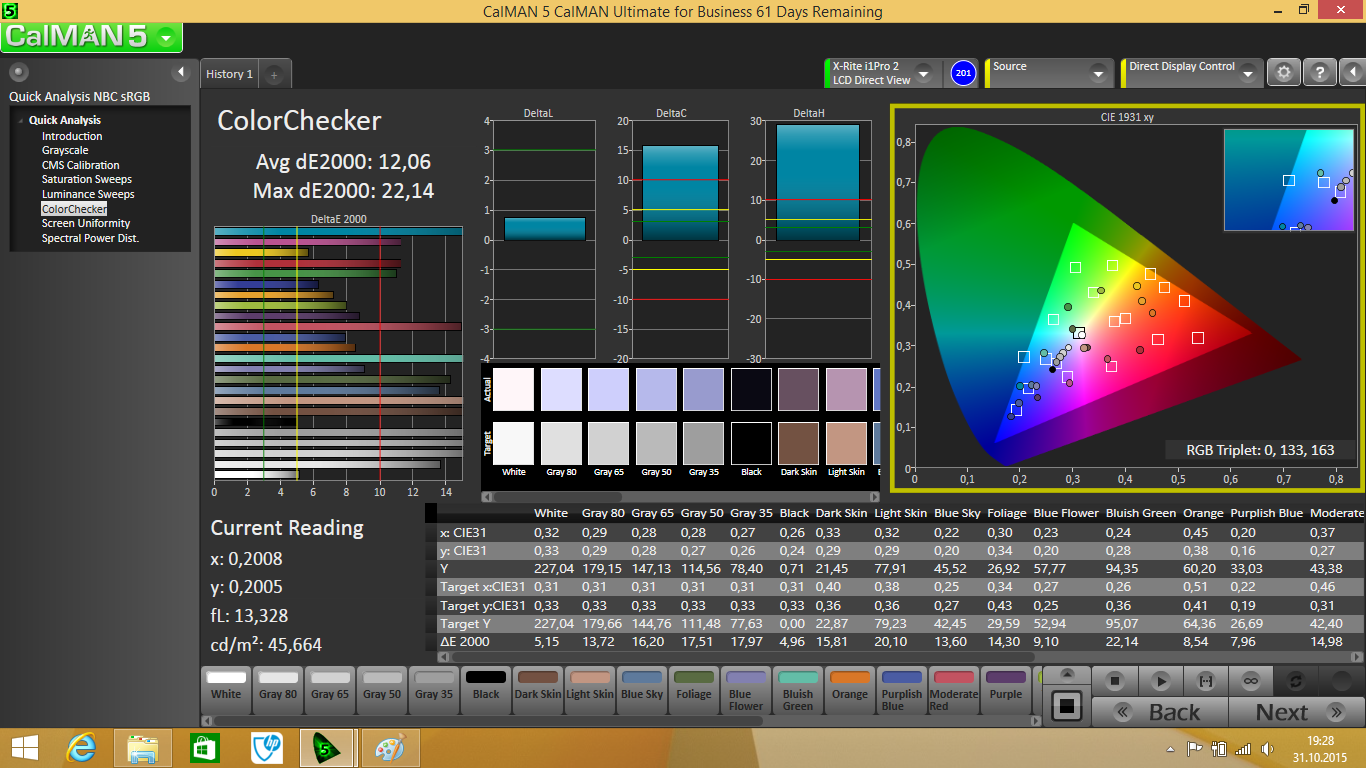Click the read series bracket icon
Screen dimensions: 1366x768
(1205, 681)
